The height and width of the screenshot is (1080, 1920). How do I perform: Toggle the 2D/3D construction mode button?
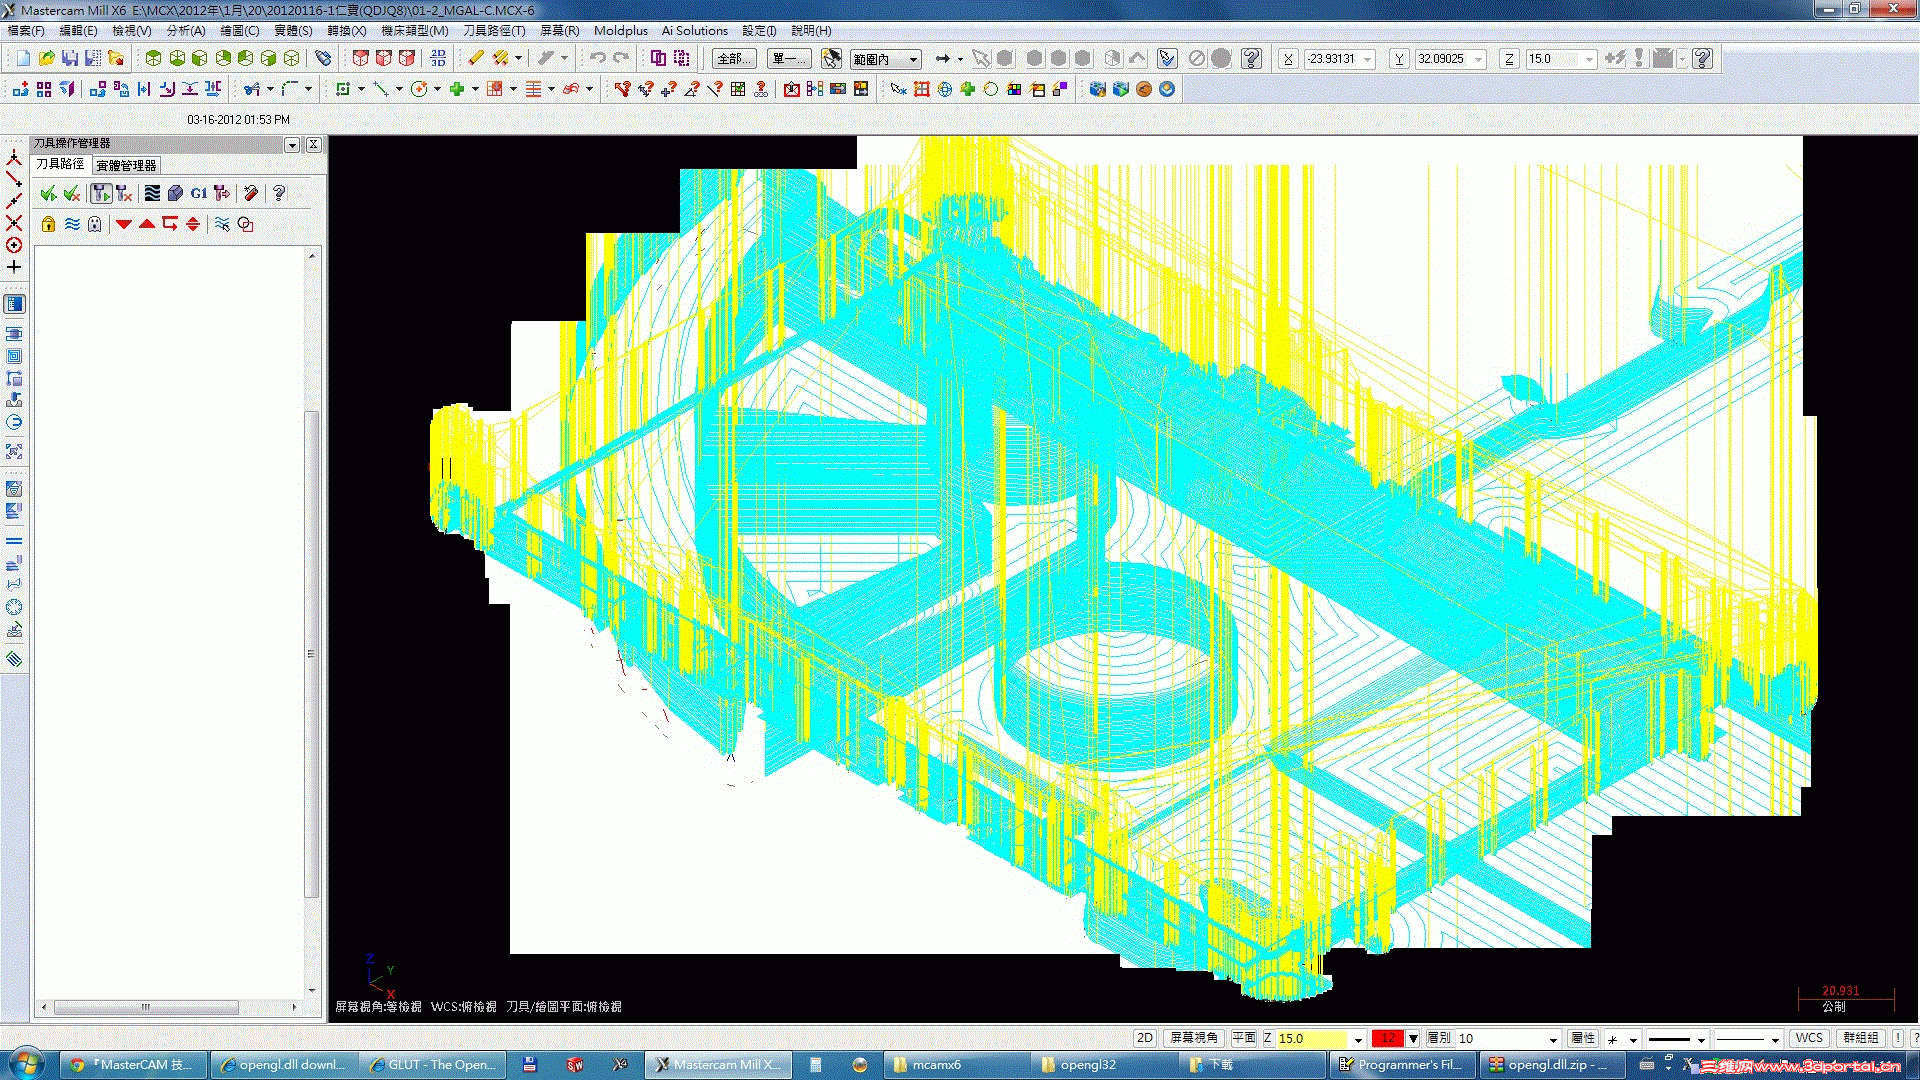pos(1145,1038)
